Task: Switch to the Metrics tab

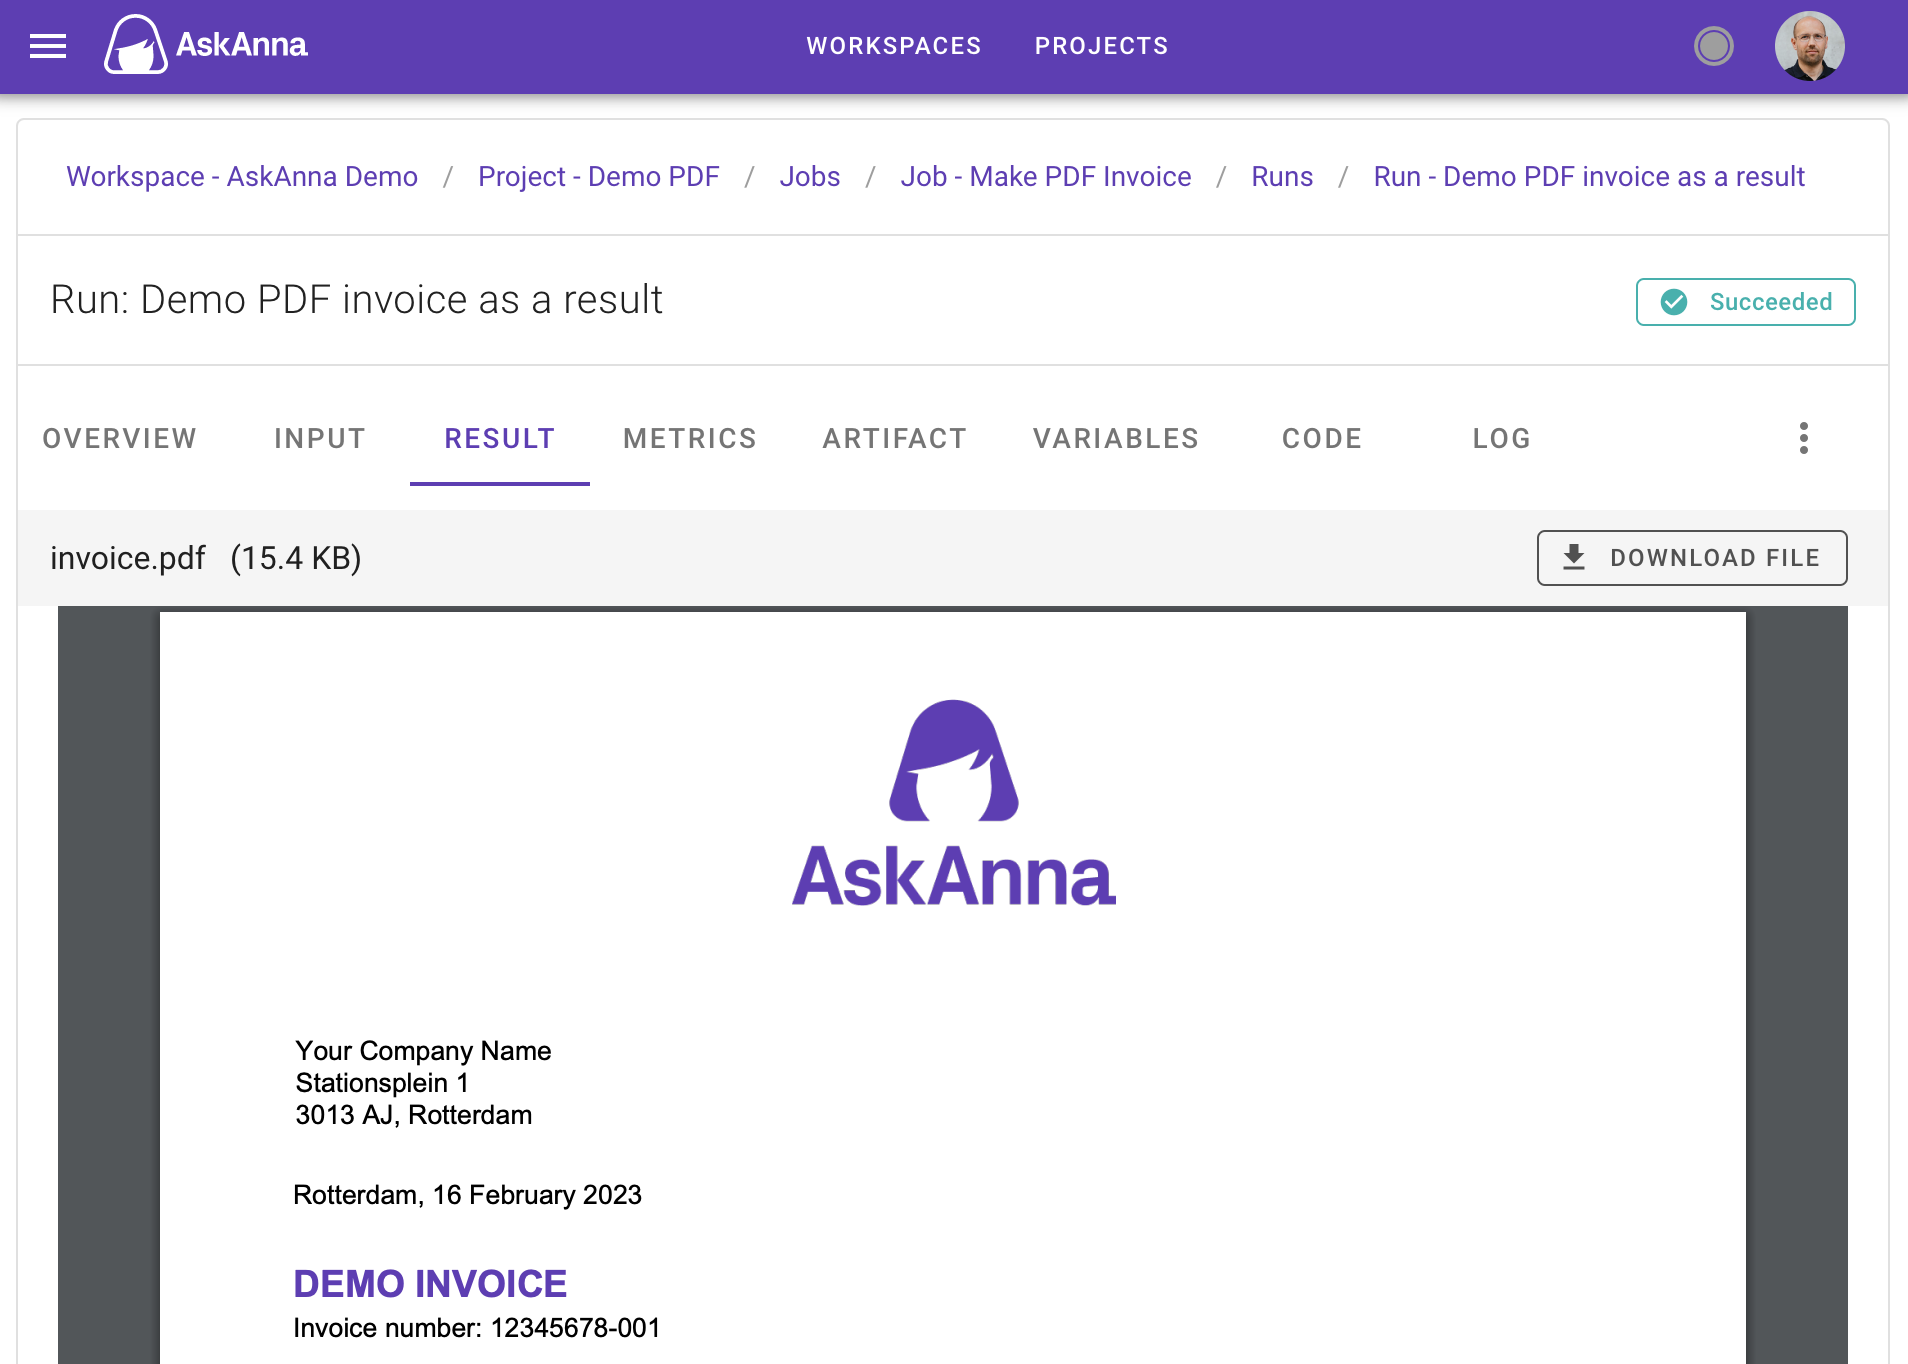Action: 690,438
